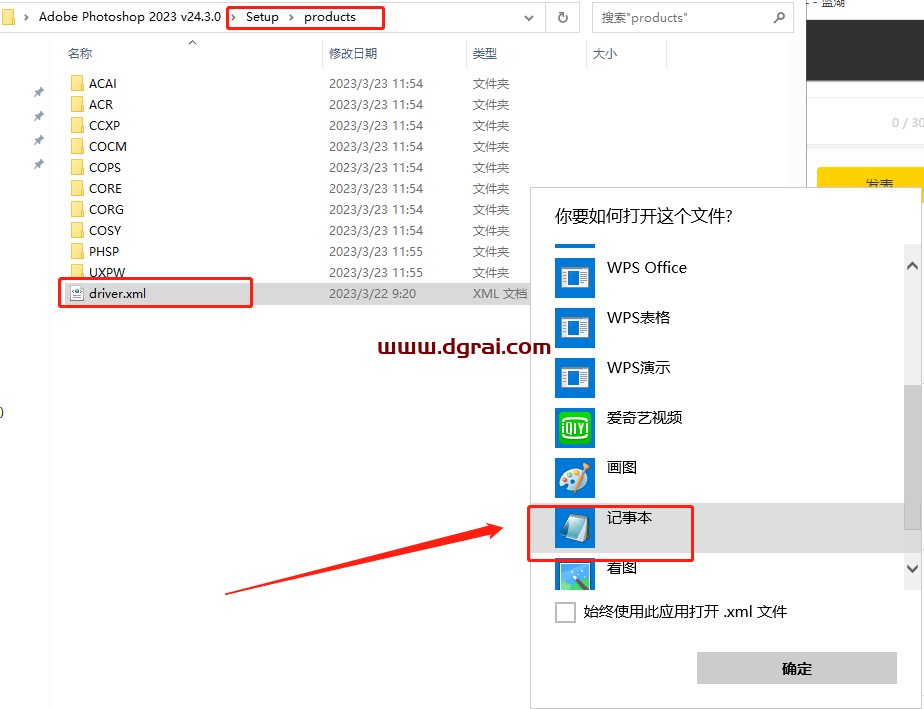
Task: Pick the WPS表格 spreadsheet icon
Action: [x=575, y=328]
